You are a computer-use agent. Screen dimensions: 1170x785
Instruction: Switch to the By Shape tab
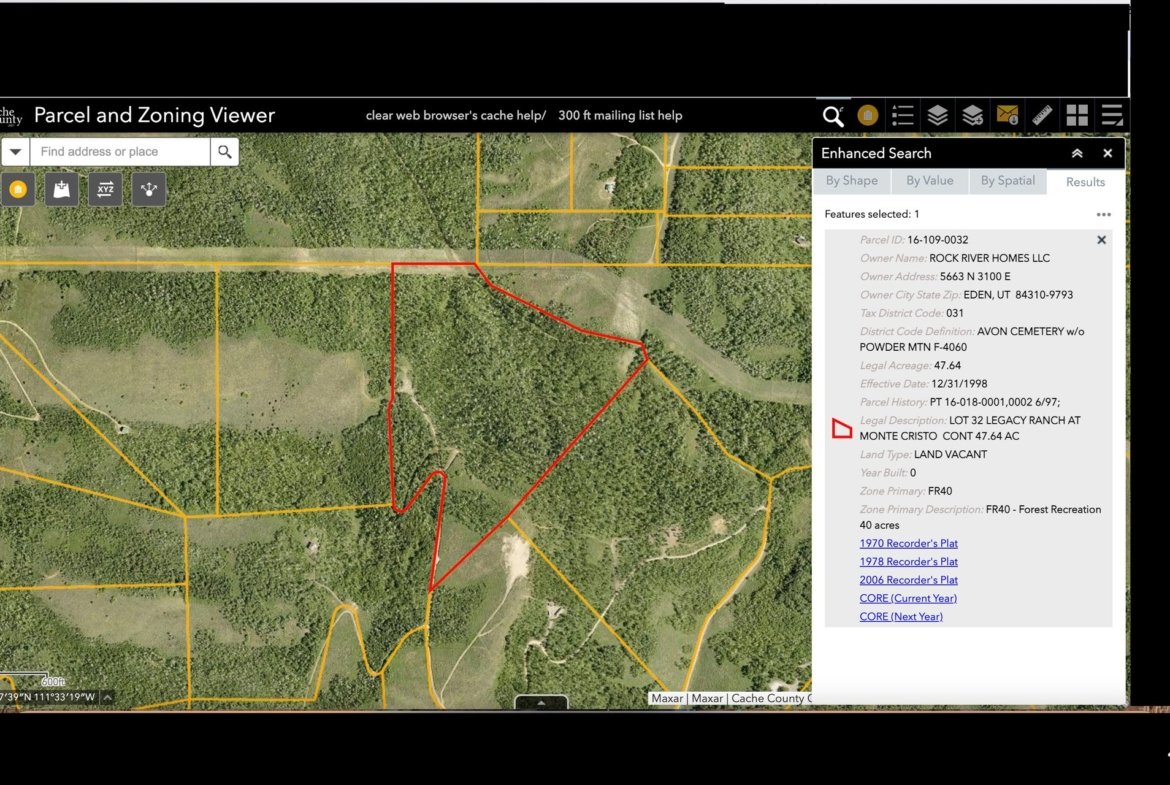tap(851, 181)
